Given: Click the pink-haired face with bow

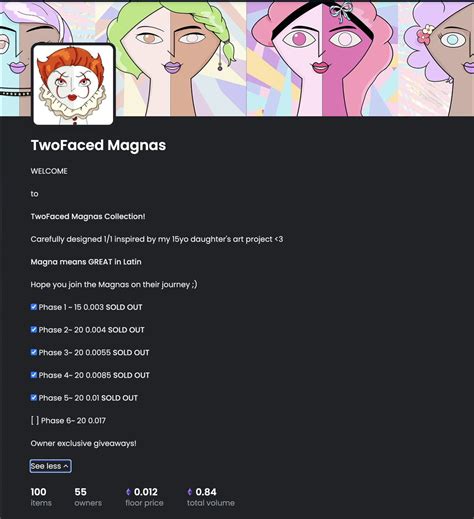Looking at the screenshot, I should [322, 58].
